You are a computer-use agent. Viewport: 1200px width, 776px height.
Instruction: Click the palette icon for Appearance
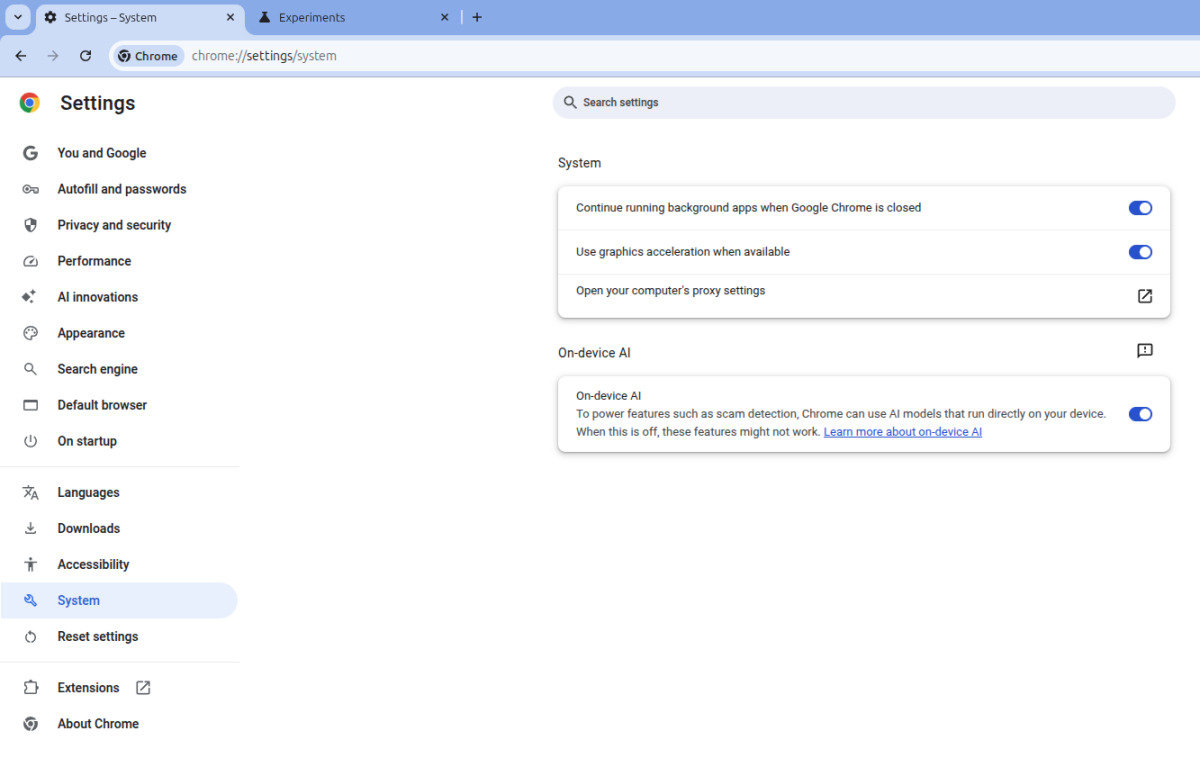(x=30, y=333)
